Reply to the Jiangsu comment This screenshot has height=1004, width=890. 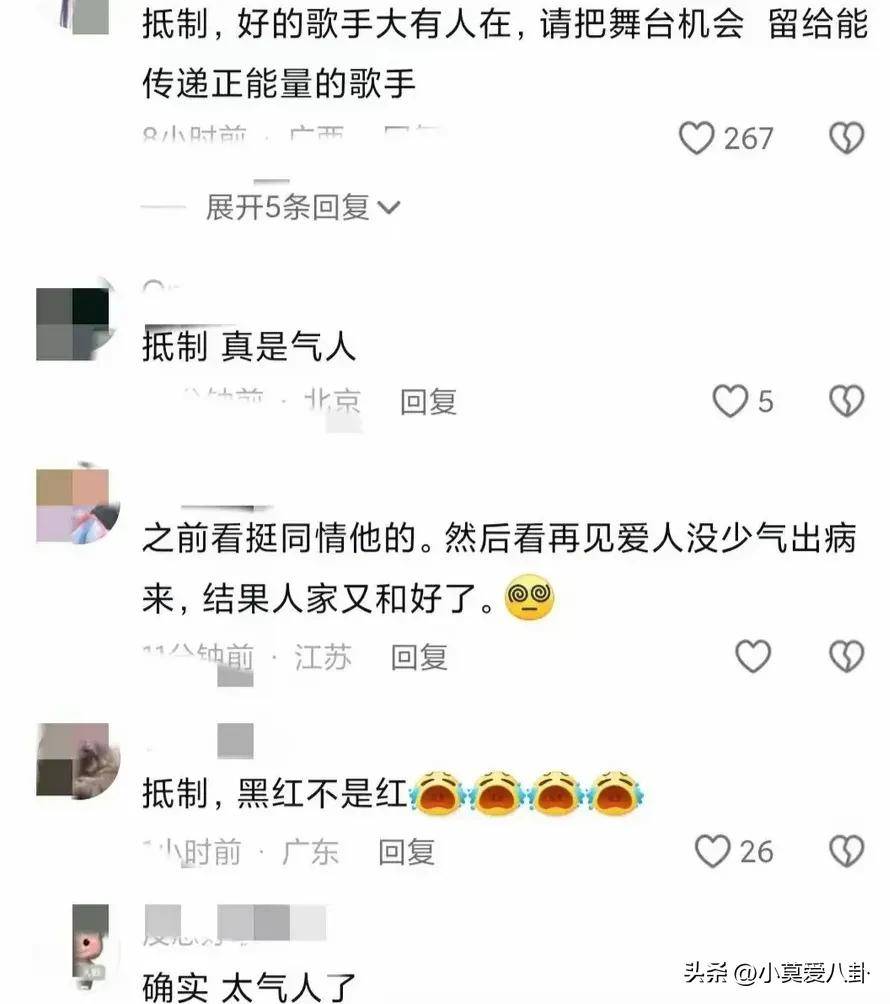pyautogui.click(x=419, y=658)
